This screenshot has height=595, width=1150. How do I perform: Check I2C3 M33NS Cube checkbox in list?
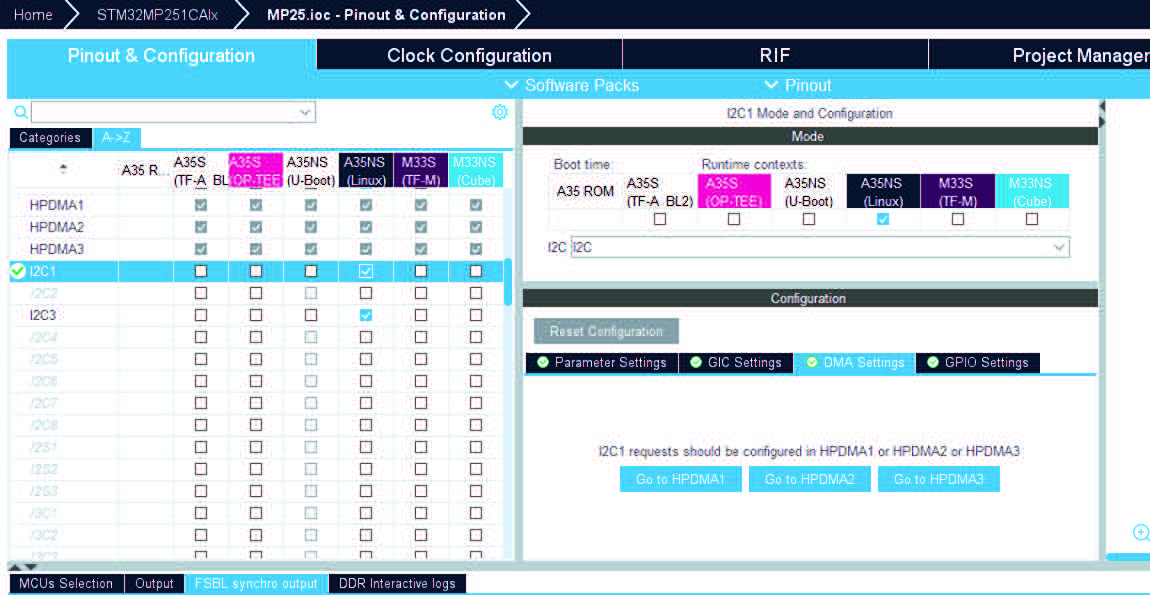[476, 315]
